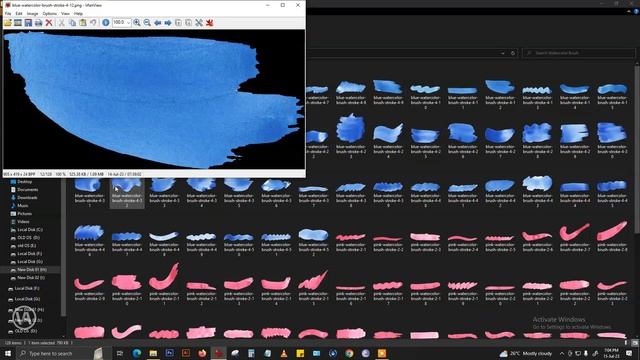This screenshot has height=360, width=640.
Task: Expand the Explorer address bar history dropdown
Action: tap(502, 53)
